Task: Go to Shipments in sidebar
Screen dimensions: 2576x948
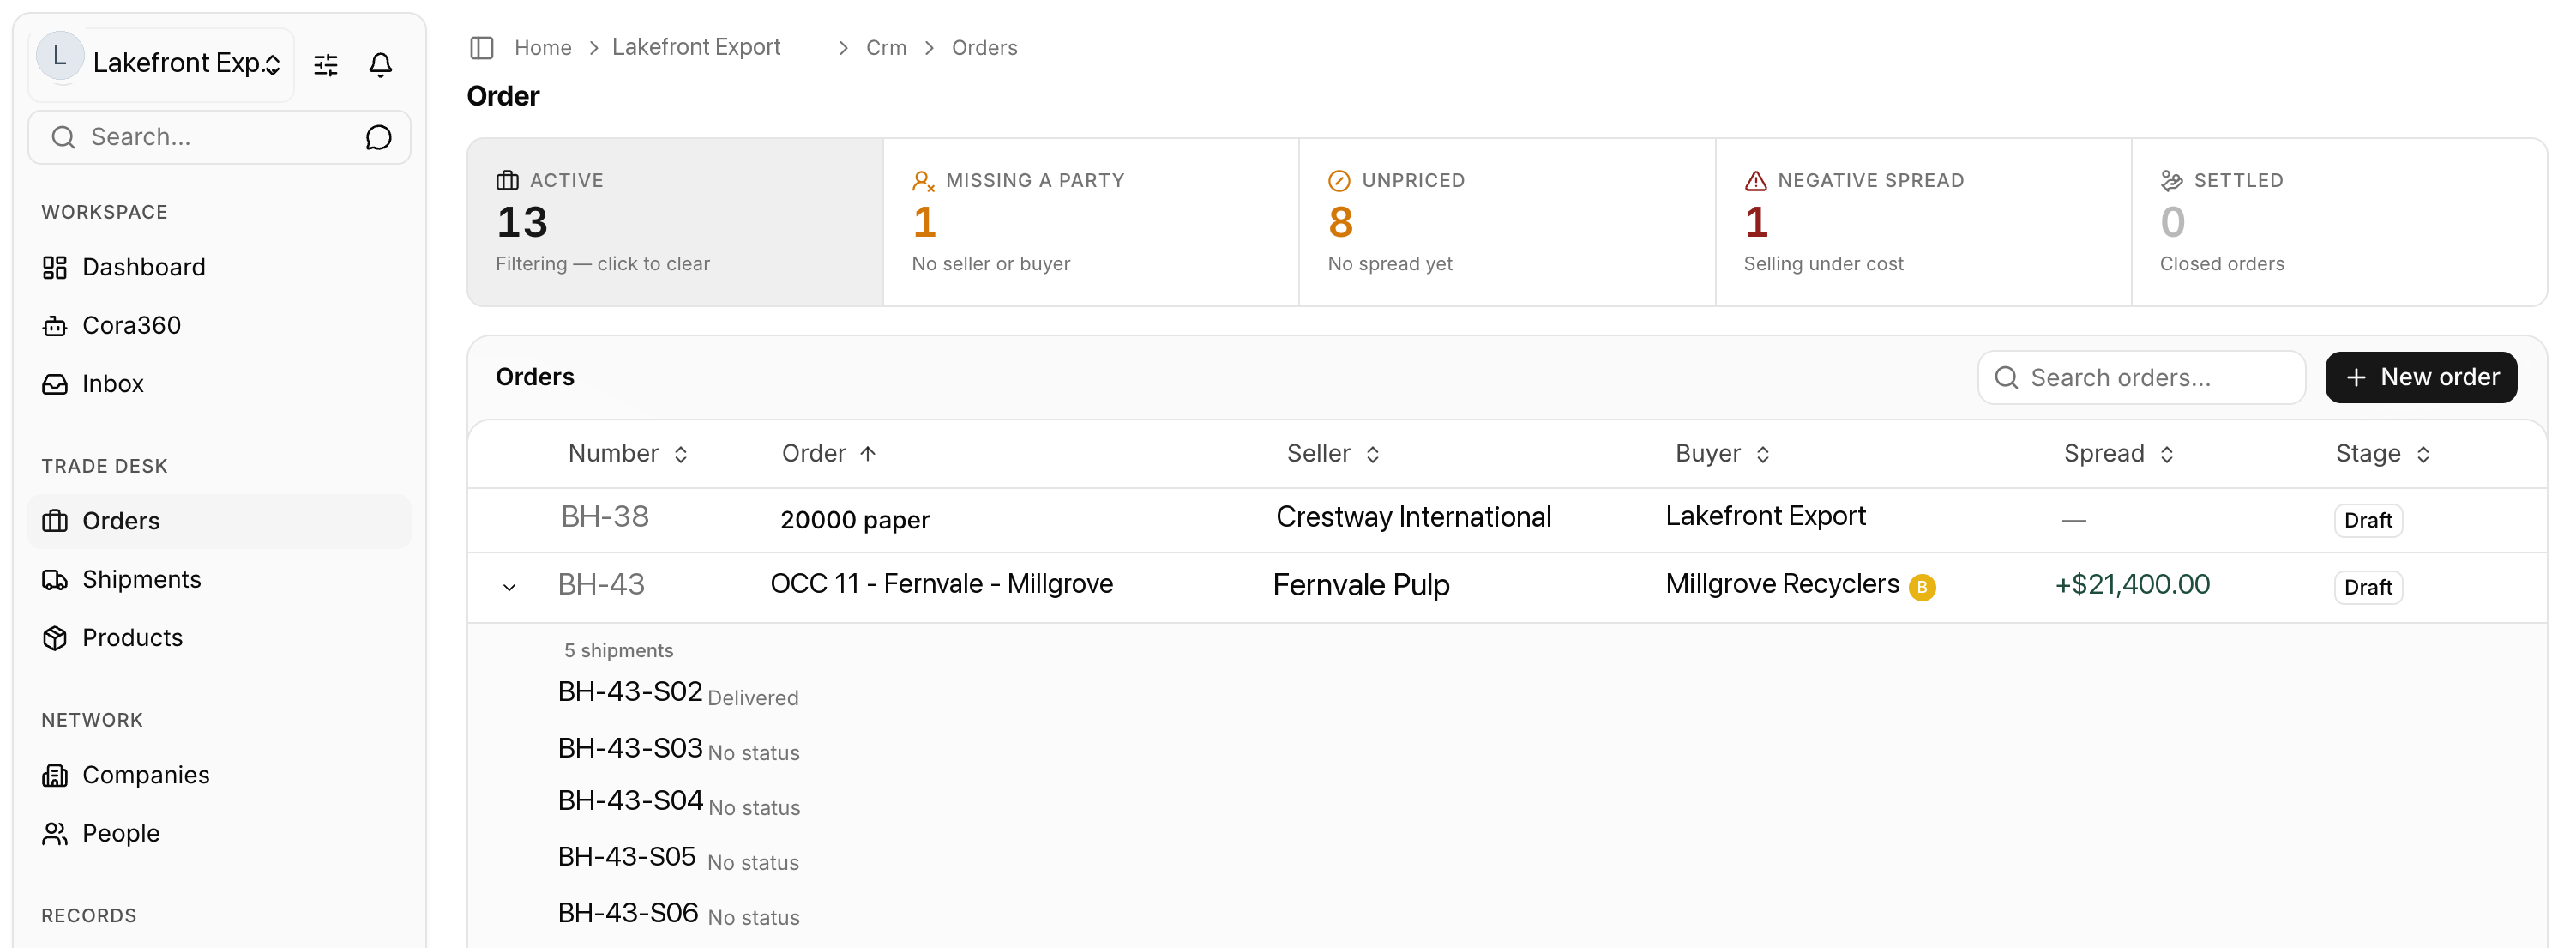Action: [x=219, y=579]
